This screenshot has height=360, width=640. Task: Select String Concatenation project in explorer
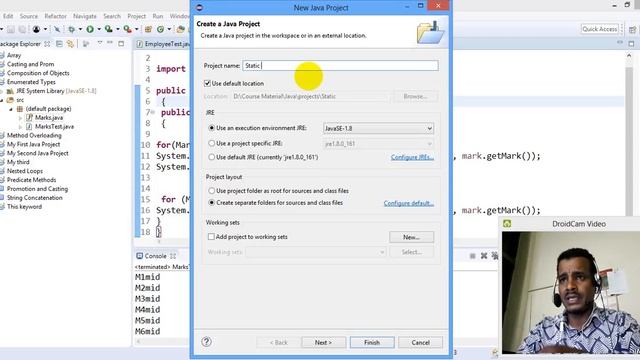click(x=35, y=198)
